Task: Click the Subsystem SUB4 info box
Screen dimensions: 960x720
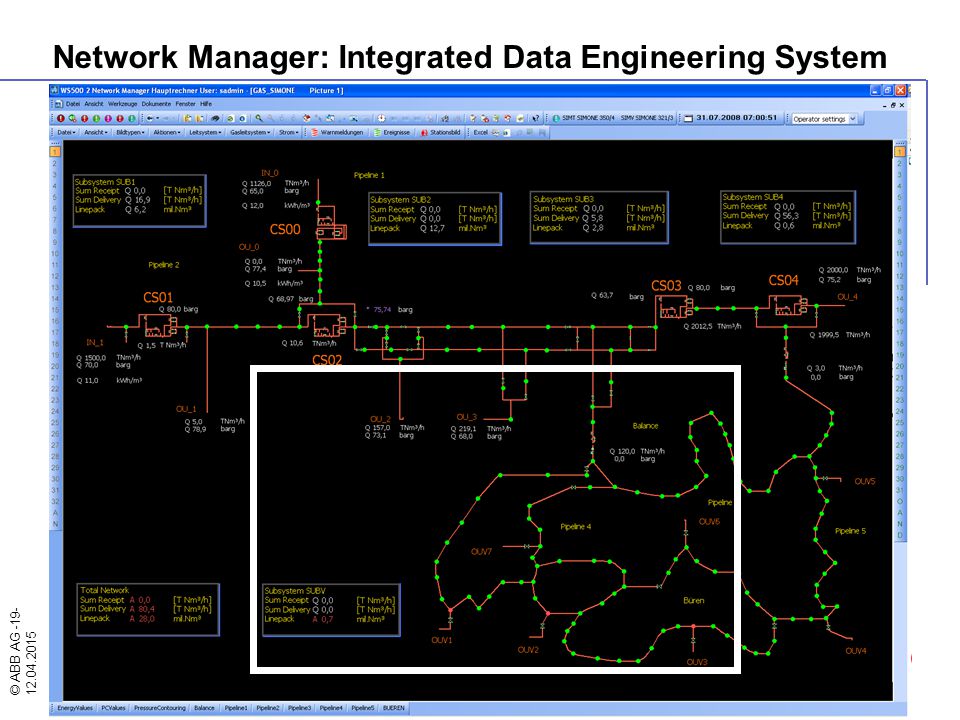Action: pyautogui.click(x=787, y=217)
